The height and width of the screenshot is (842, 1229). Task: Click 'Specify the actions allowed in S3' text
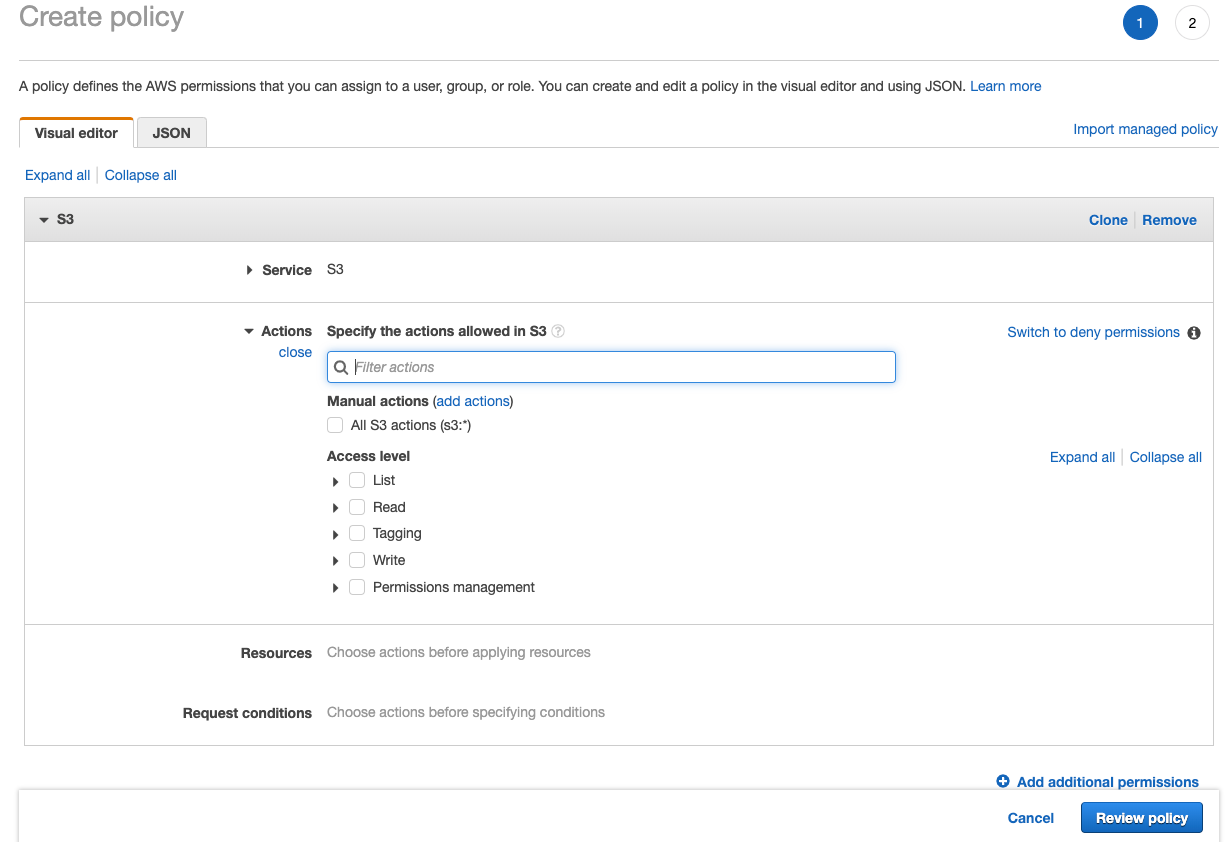point(437,331)
